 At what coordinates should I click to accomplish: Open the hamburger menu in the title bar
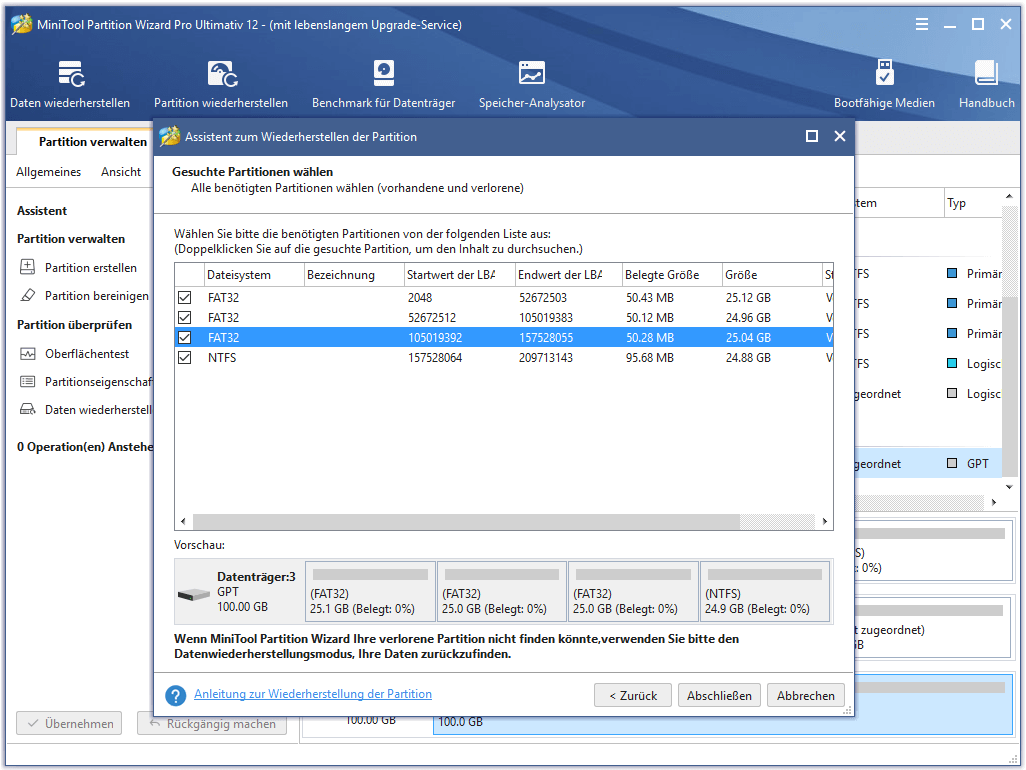click(921, 24)
